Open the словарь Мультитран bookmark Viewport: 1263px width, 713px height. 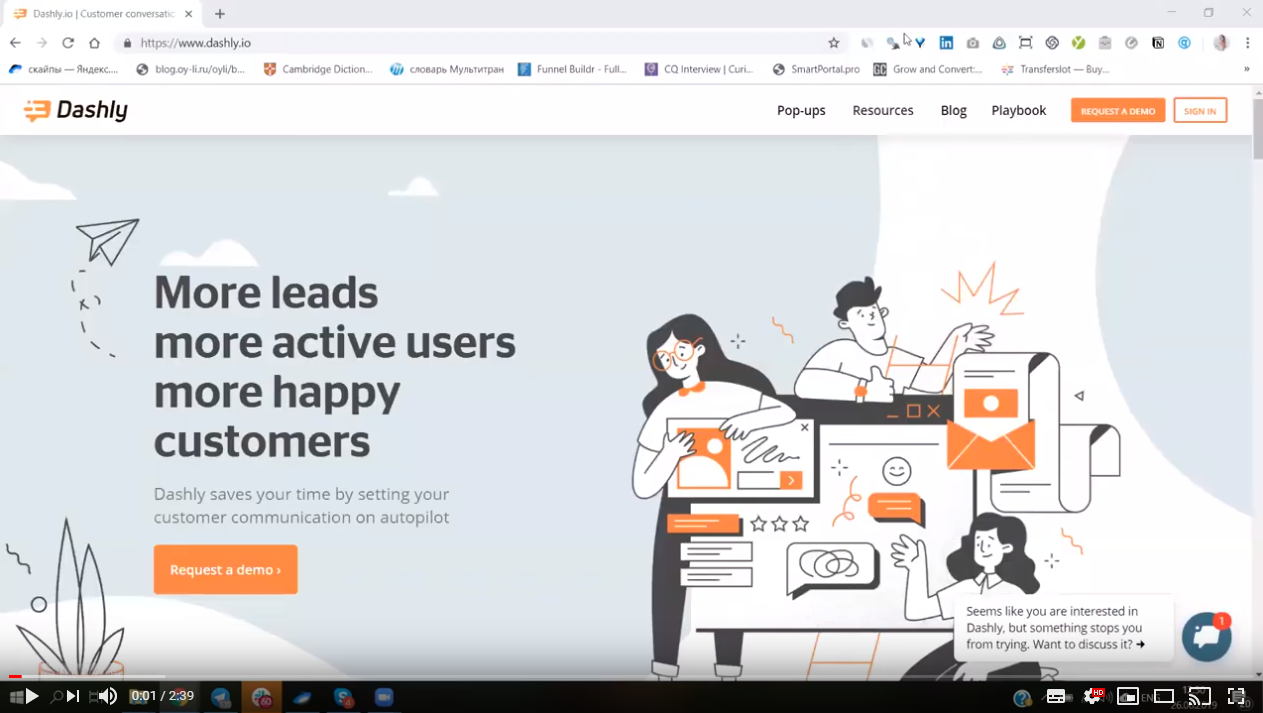[447, 69]
